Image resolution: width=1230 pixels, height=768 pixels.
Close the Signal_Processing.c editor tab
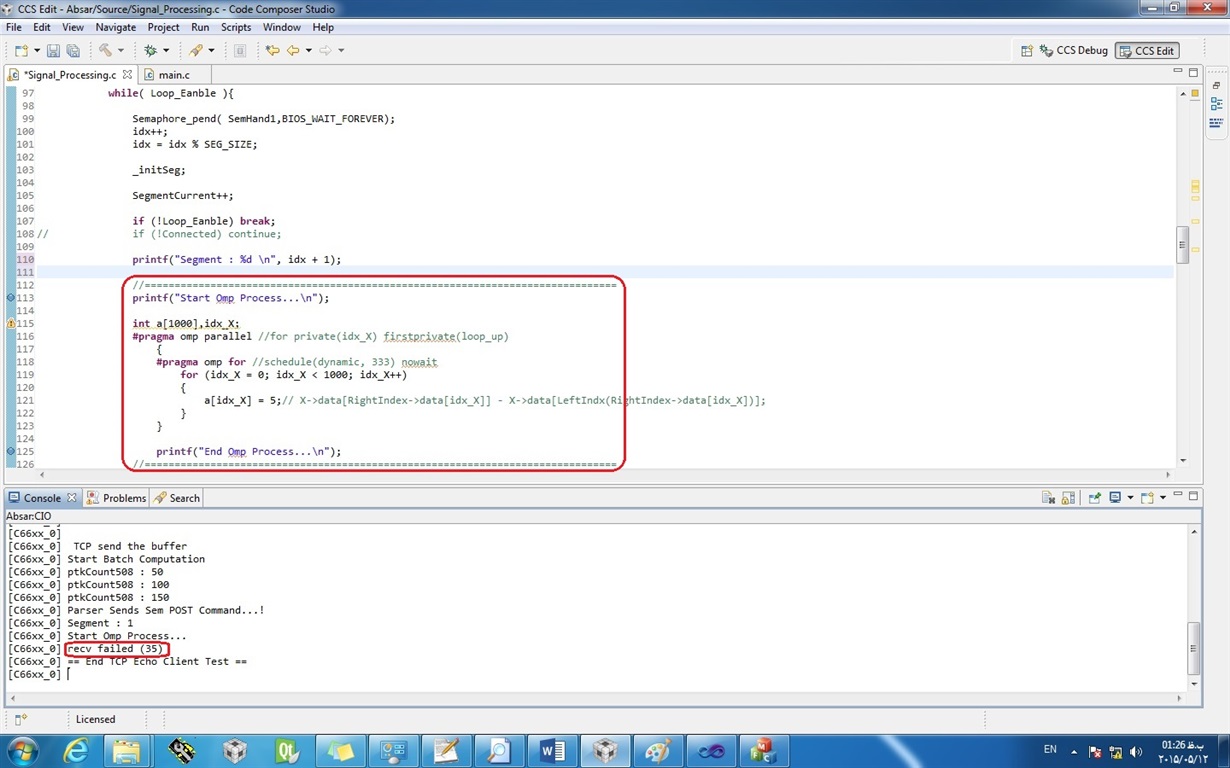click(129, 75)
